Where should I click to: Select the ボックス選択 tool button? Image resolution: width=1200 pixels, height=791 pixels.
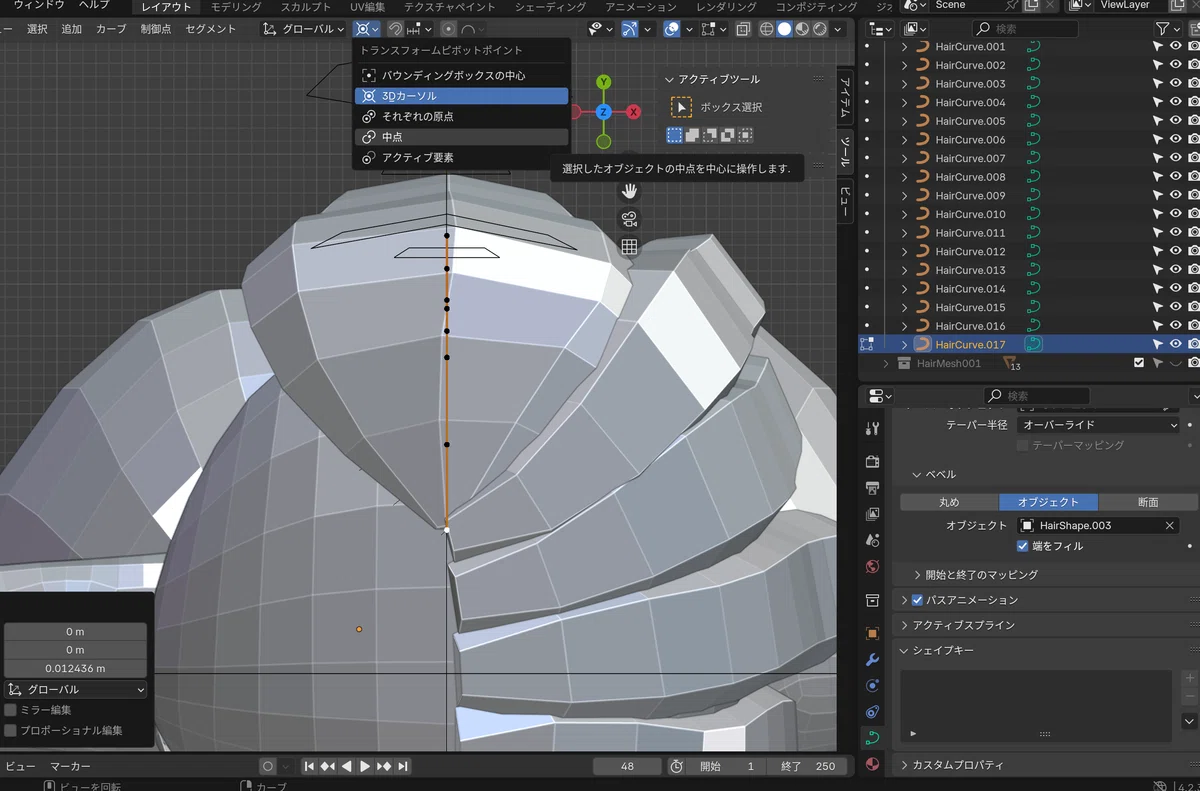681,107
